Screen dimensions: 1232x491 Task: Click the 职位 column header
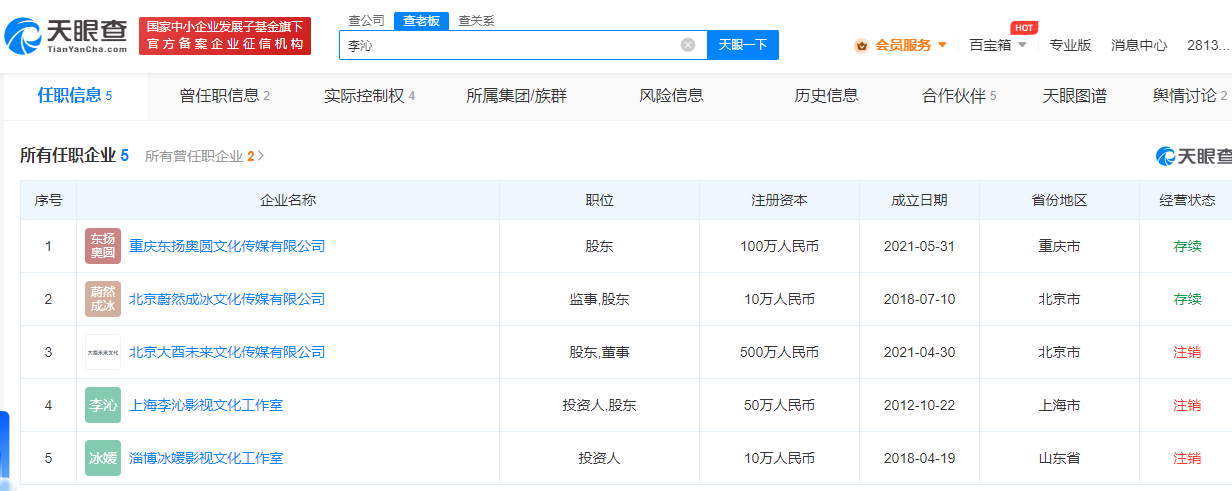coord(599,200)
